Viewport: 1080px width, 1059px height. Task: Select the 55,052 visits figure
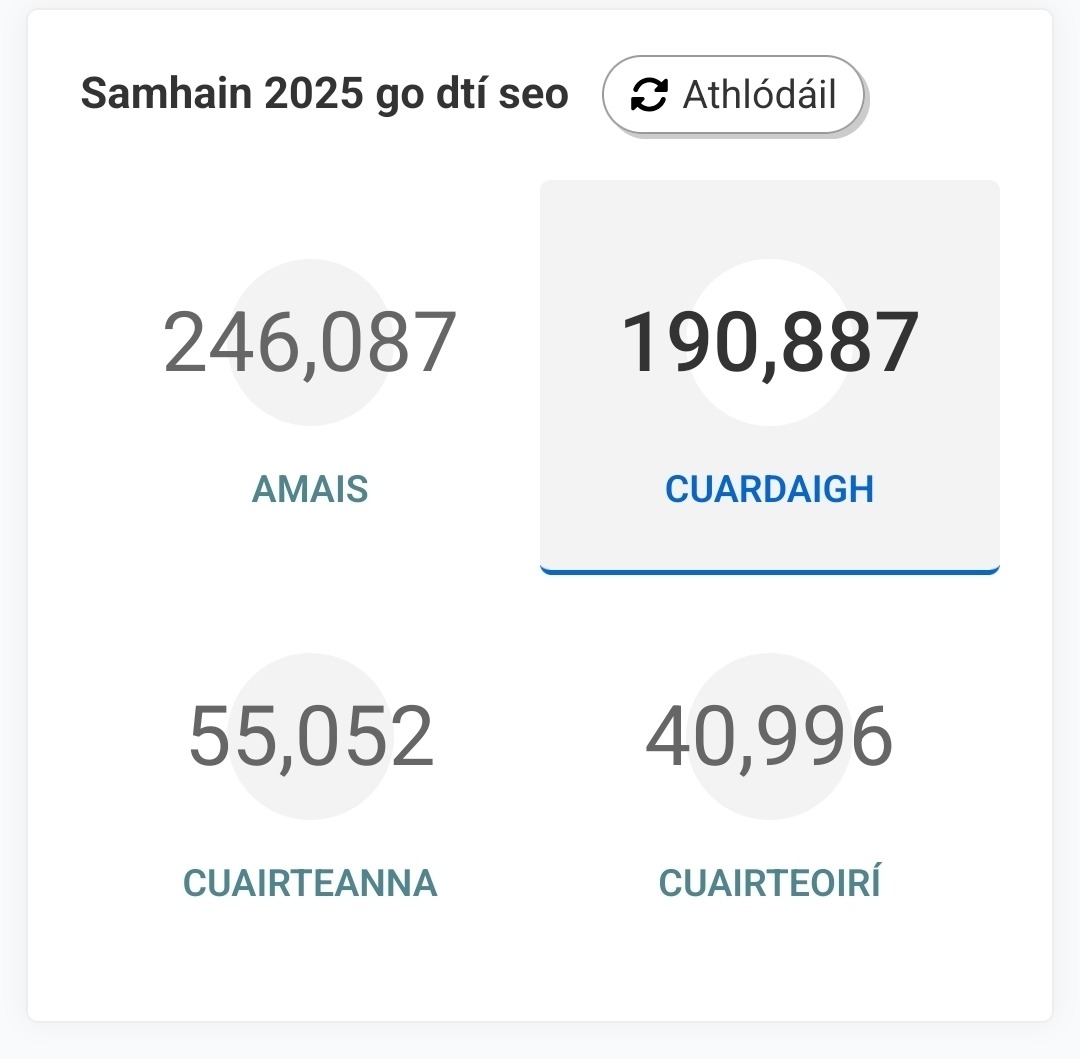click(310, 737)
